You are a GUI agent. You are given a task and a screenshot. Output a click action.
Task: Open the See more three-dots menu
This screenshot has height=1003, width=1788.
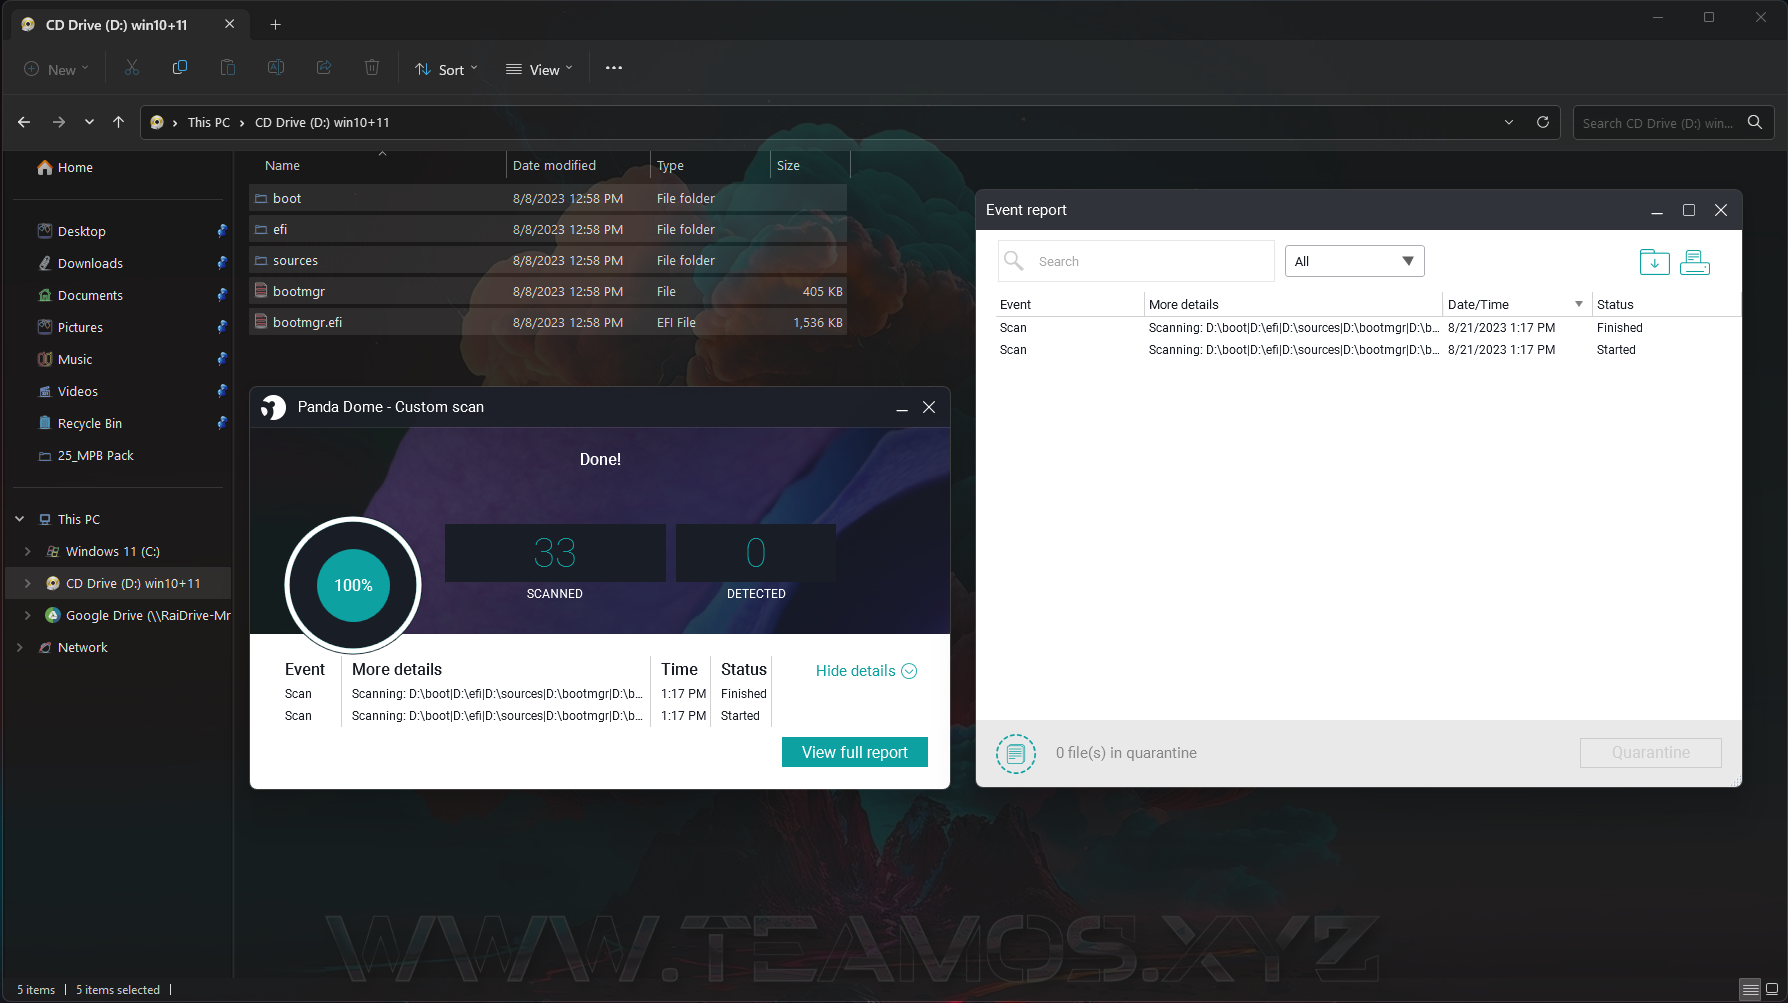point(614,68)
